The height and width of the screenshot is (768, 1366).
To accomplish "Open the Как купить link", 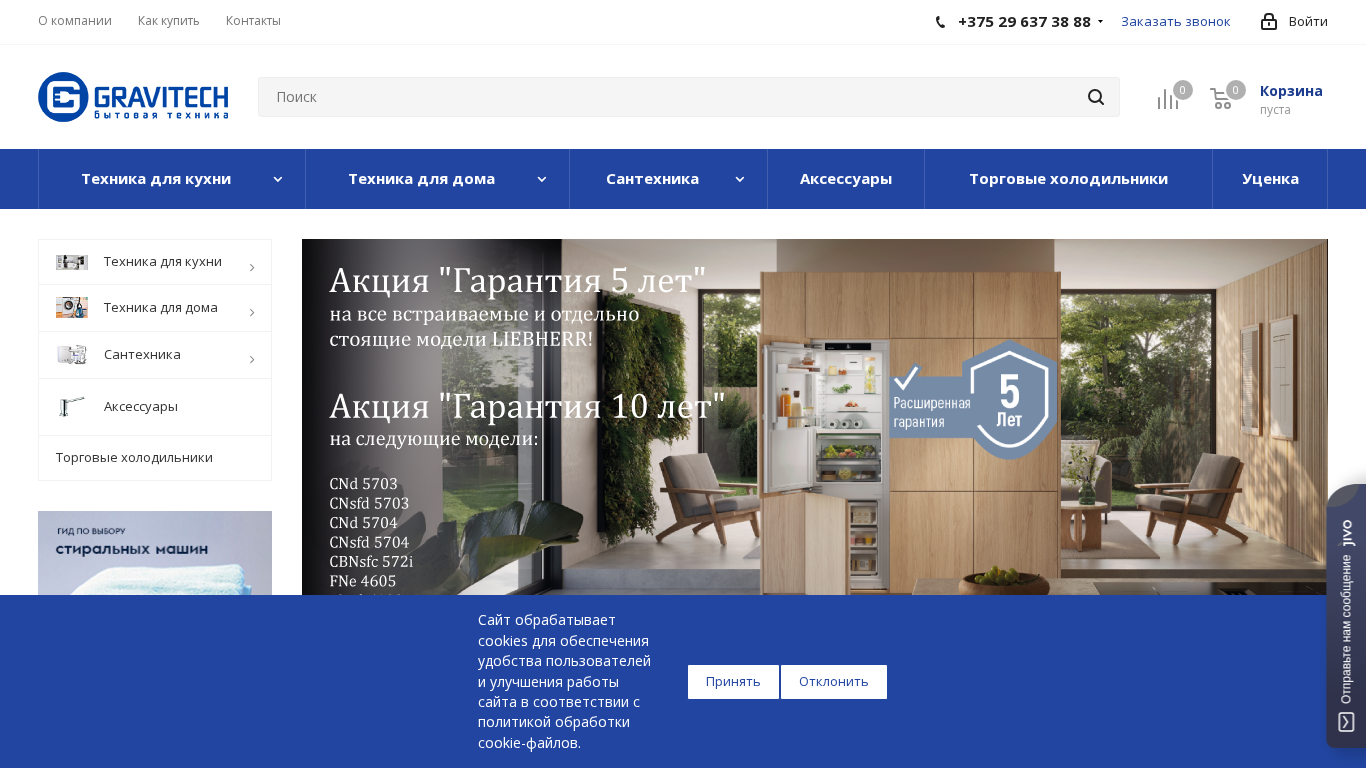I will (169, 21).
